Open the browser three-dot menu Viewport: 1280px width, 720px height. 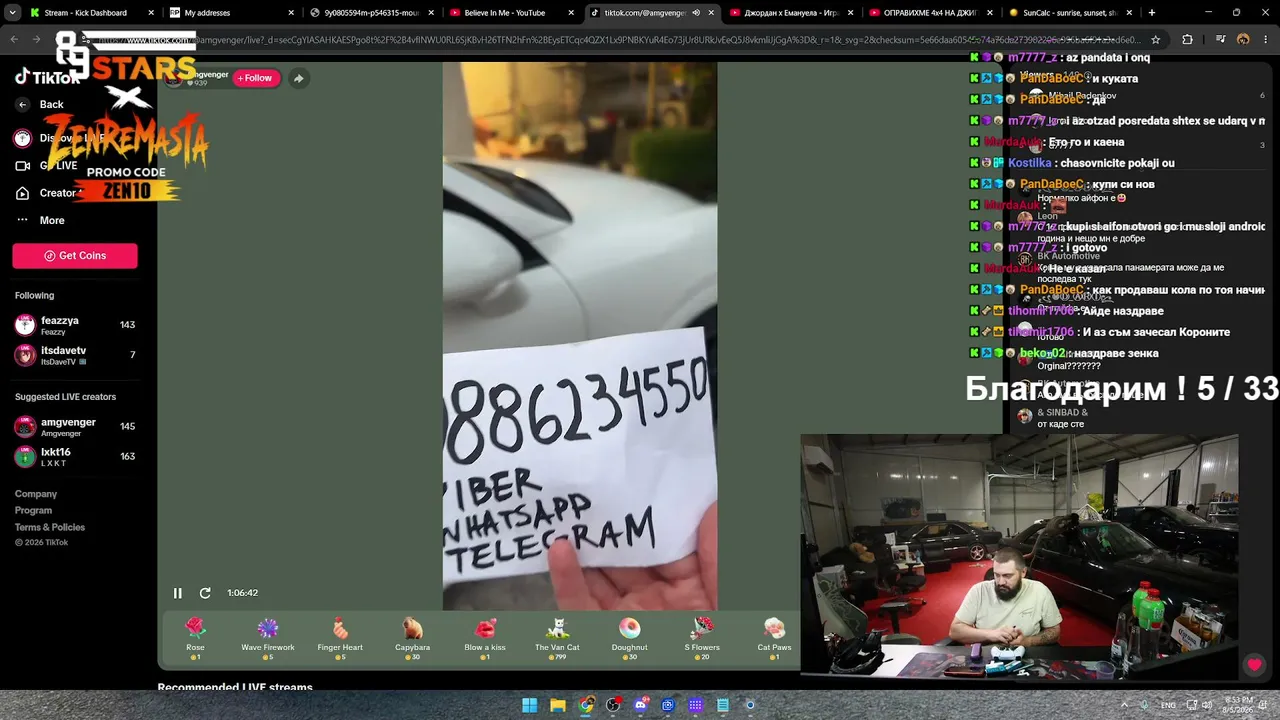1266,40
